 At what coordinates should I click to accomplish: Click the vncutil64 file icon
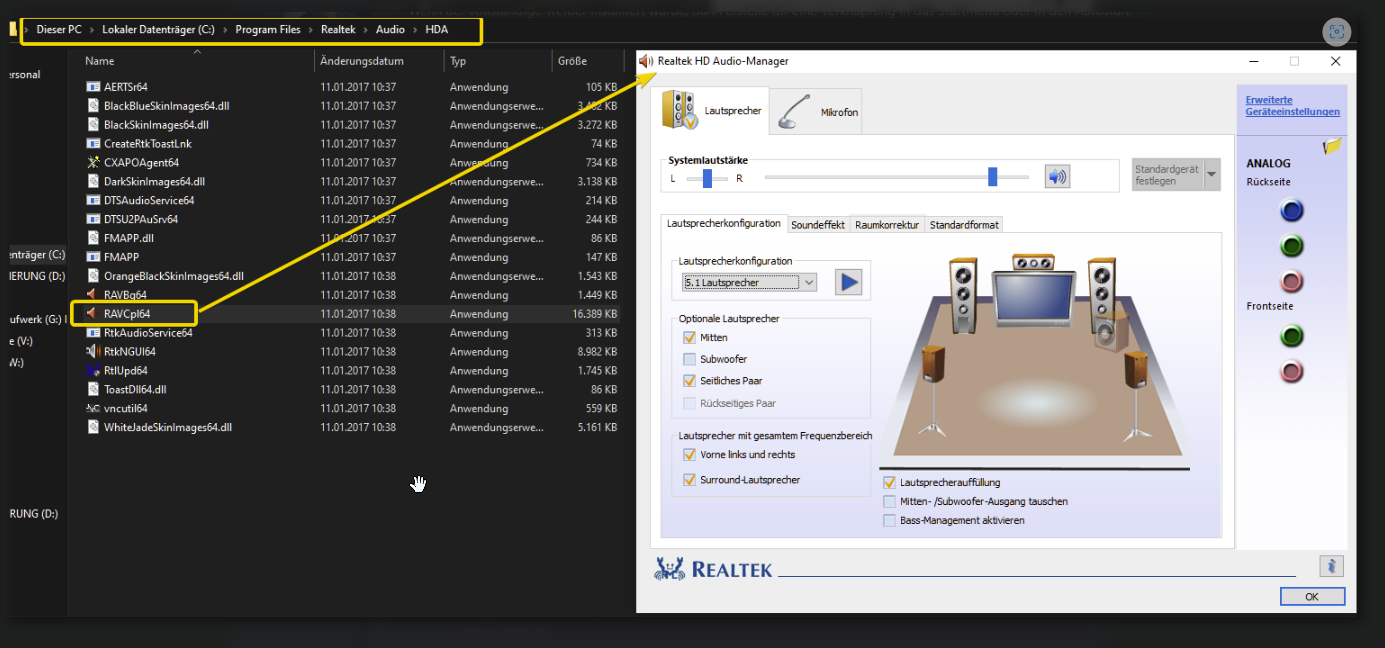point(93,408)
